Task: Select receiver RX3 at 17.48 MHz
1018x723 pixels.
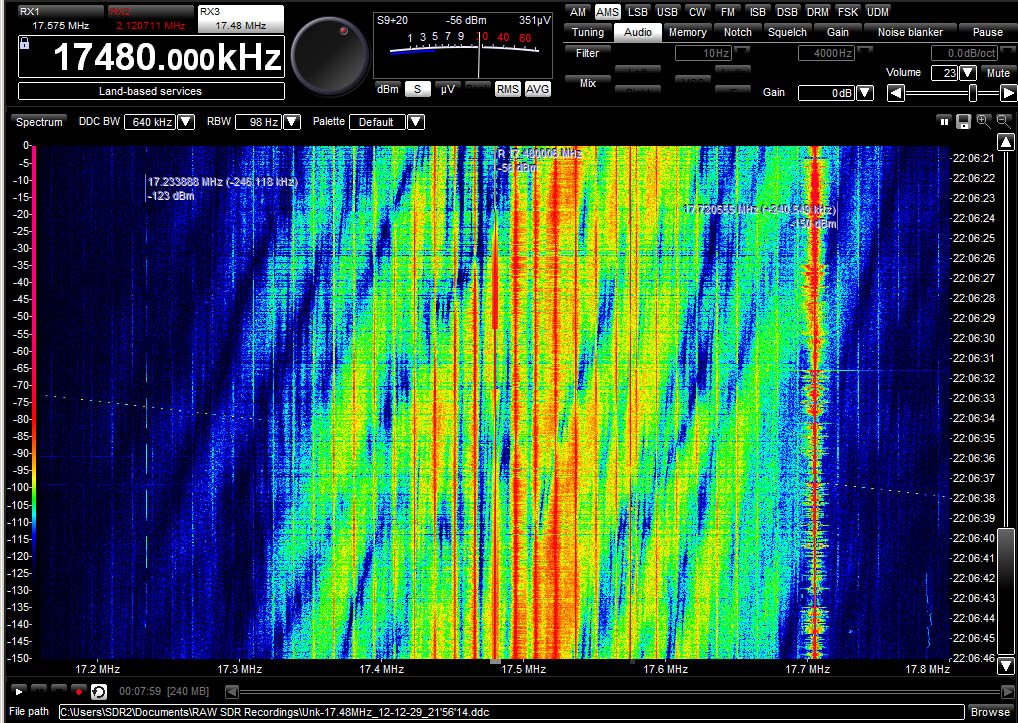Action: coord(241,19)
